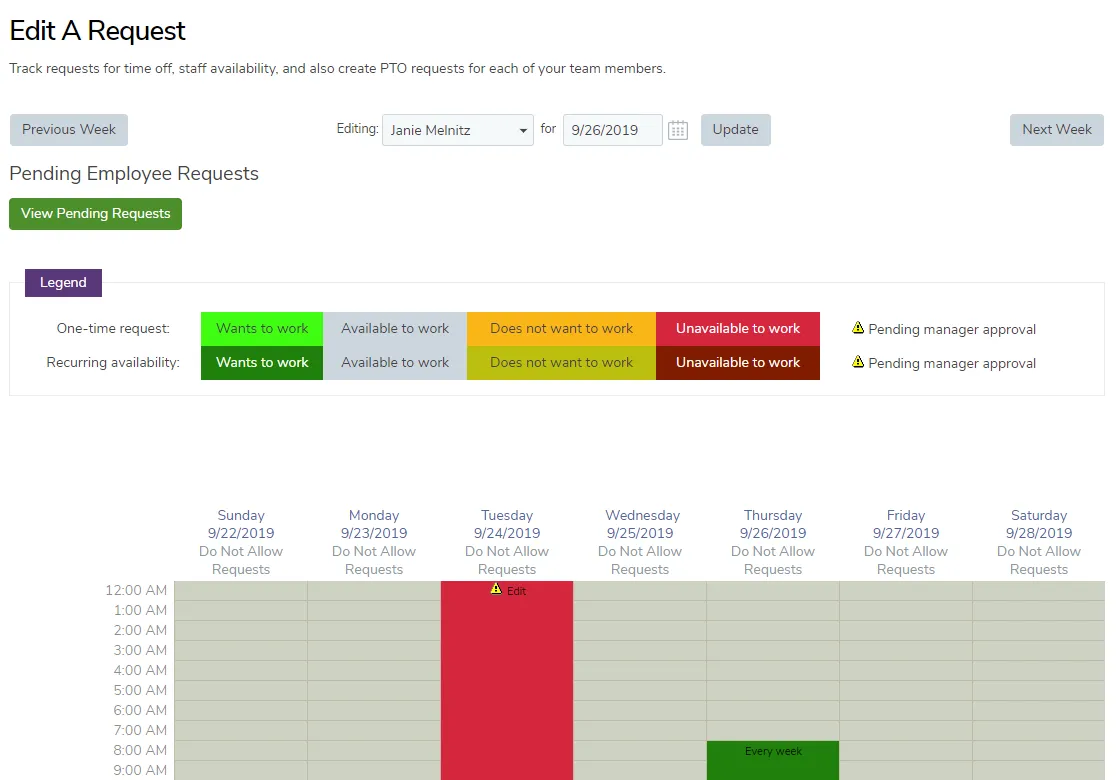Click Monday 3:00 AM grid cell
The width and height of the screenshot is (1117, 780).
point(374,650)
